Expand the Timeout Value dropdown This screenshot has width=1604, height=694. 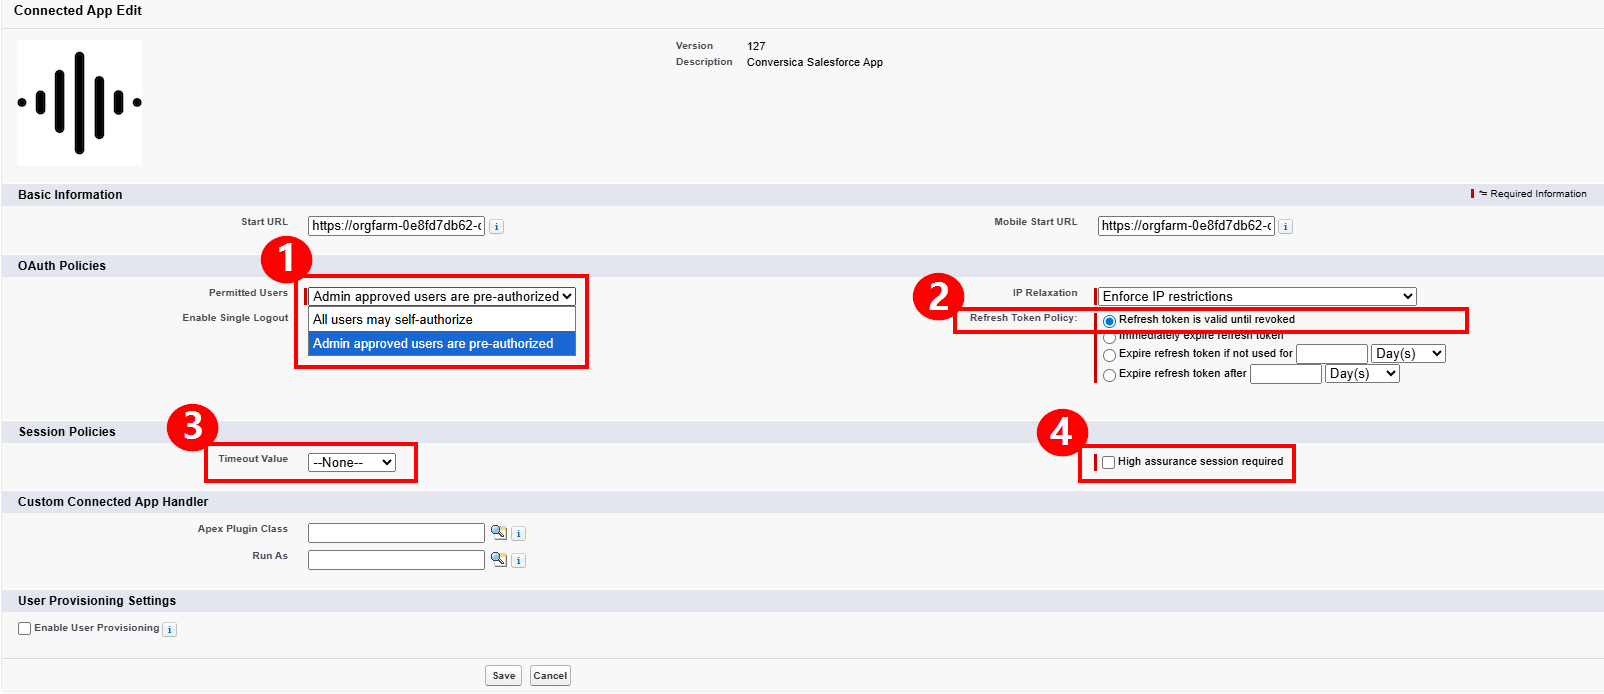[x=352, y=463]
